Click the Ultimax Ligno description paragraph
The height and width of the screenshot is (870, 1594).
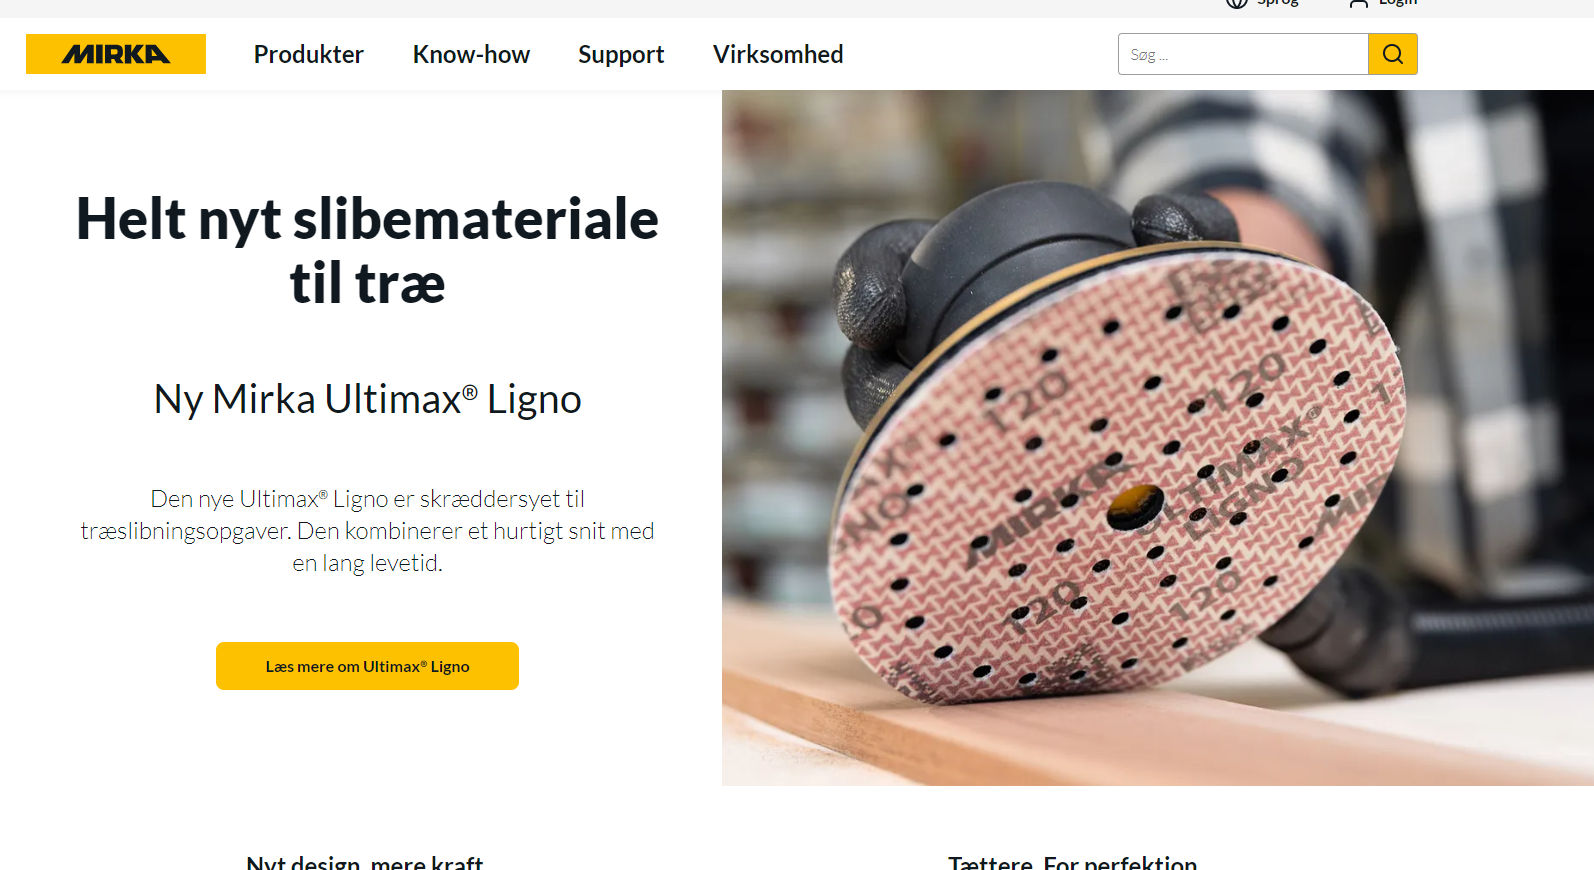pos(367,531)
